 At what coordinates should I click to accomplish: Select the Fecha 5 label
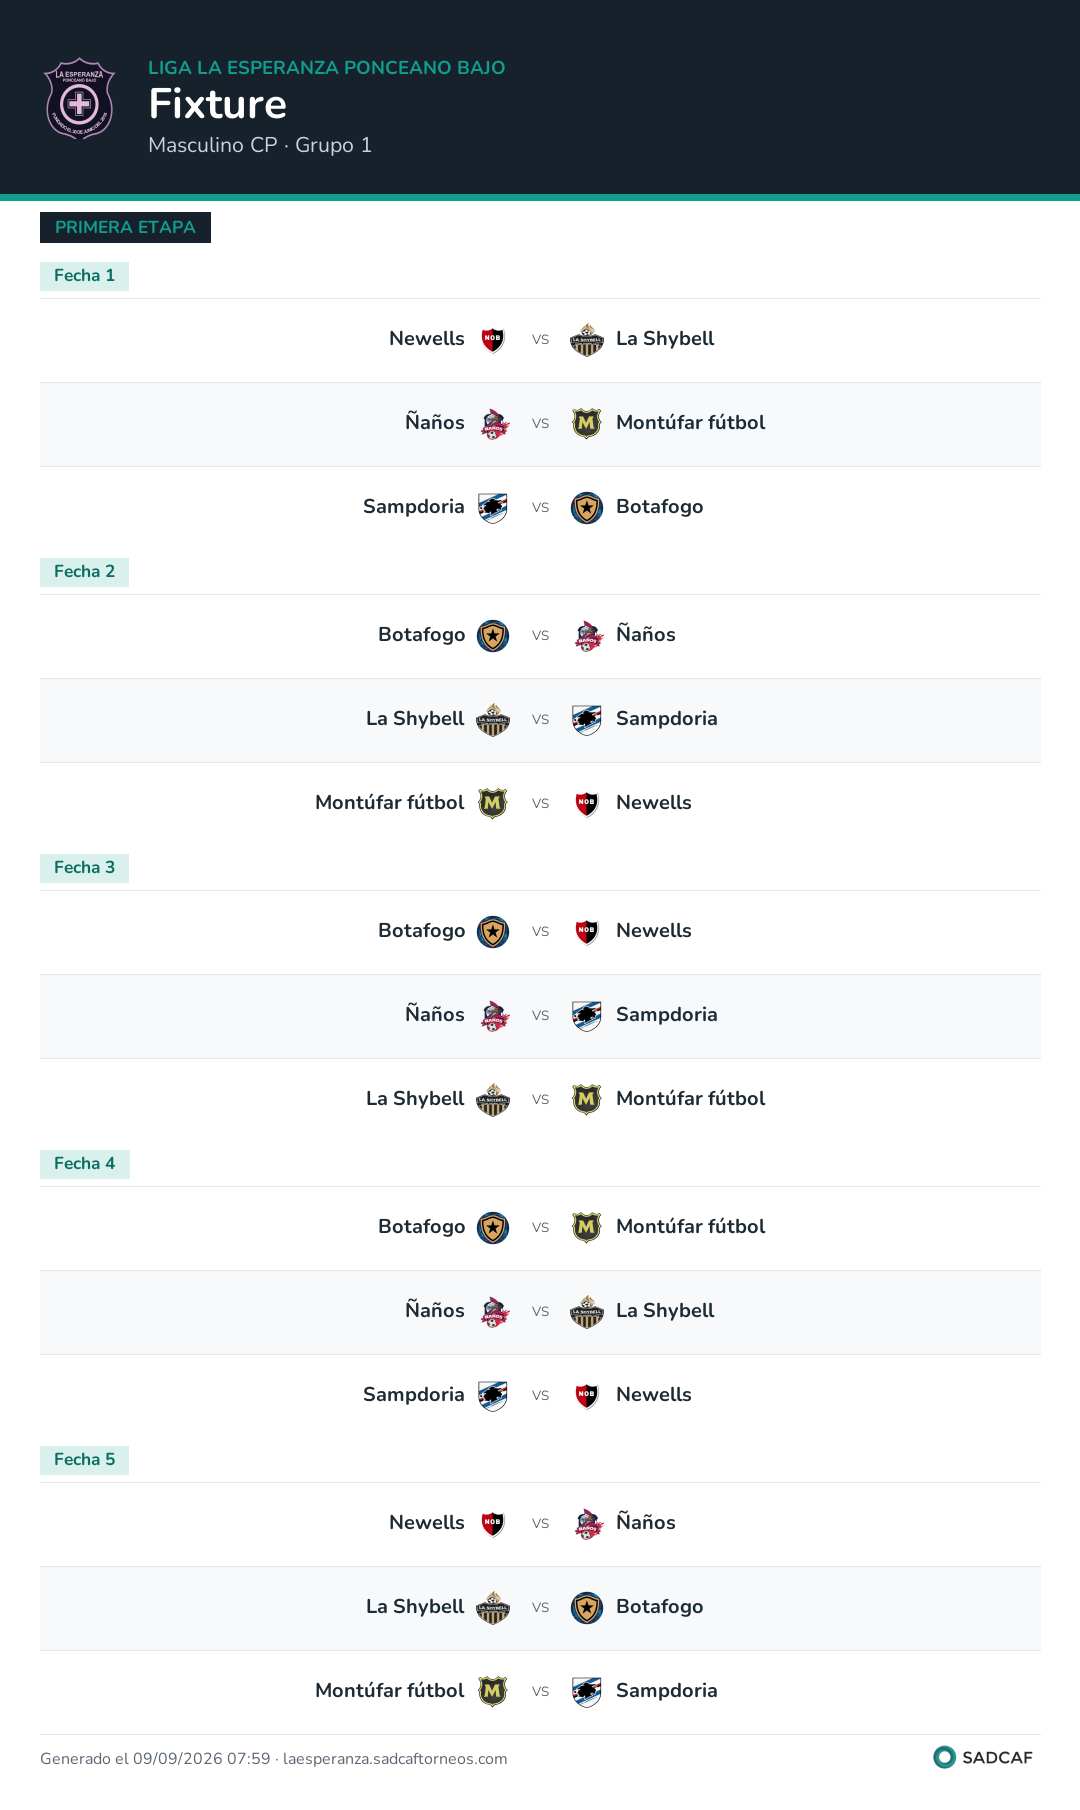[84, 1460]
